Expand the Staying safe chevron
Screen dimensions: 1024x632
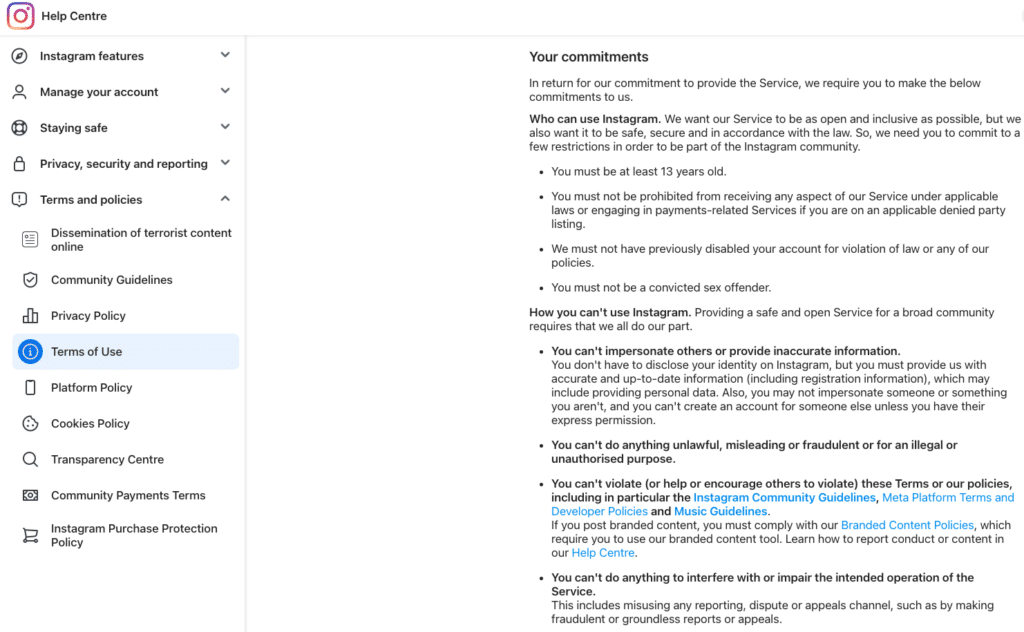(x=225, y=127)
